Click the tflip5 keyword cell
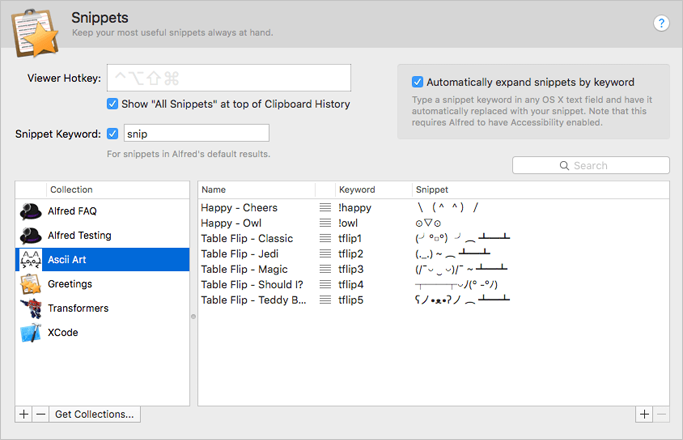This screenshot has width=683, height=440. pos(351,300)
